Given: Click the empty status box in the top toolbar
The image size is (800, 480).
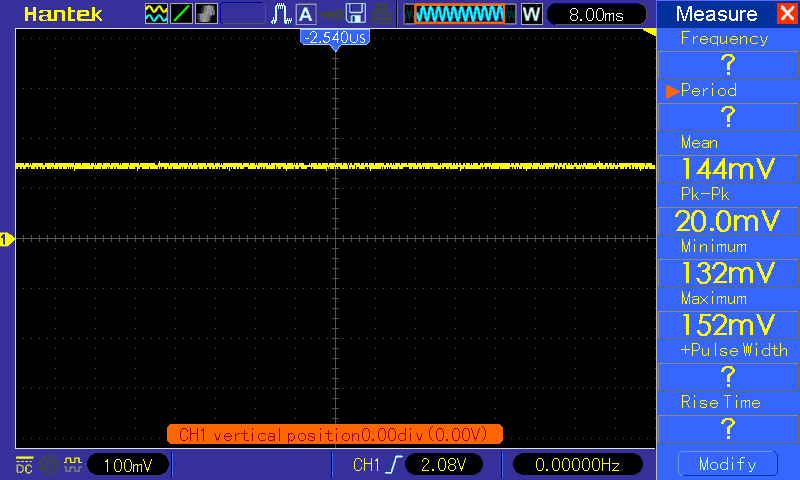Looking at the screenshot, I should 243,14.
